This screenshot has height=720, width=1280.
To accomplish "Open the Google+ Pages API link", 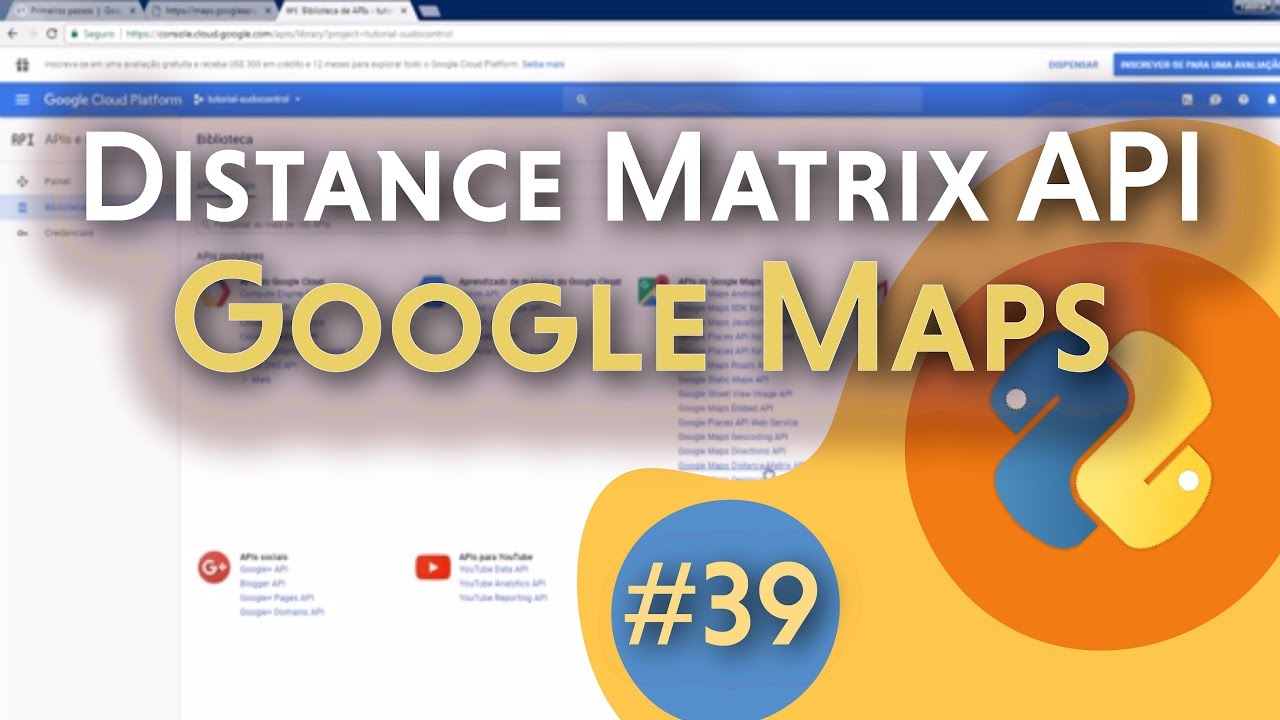I will point(276,597).
